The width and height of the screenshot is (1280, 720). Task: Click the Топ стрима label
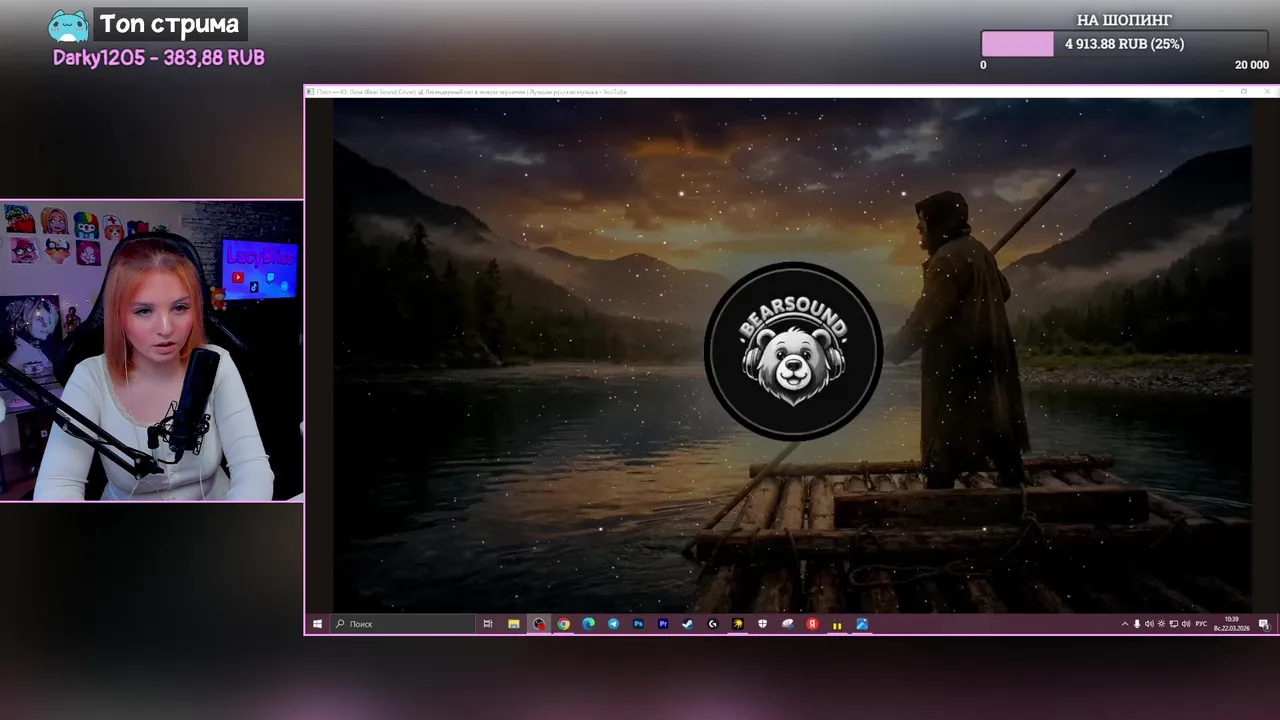169,24
